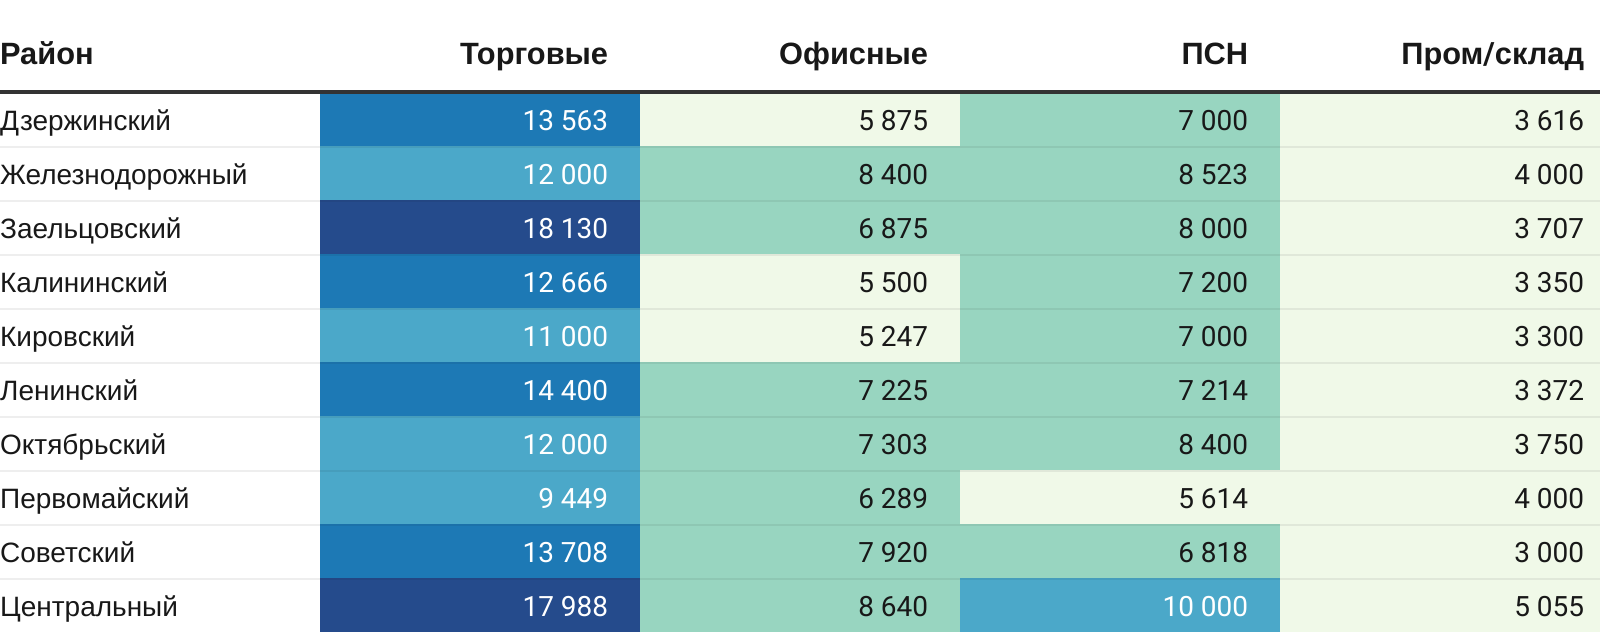Click the Центральный Пром/склад value 5 055

(x=1549, y=607)
